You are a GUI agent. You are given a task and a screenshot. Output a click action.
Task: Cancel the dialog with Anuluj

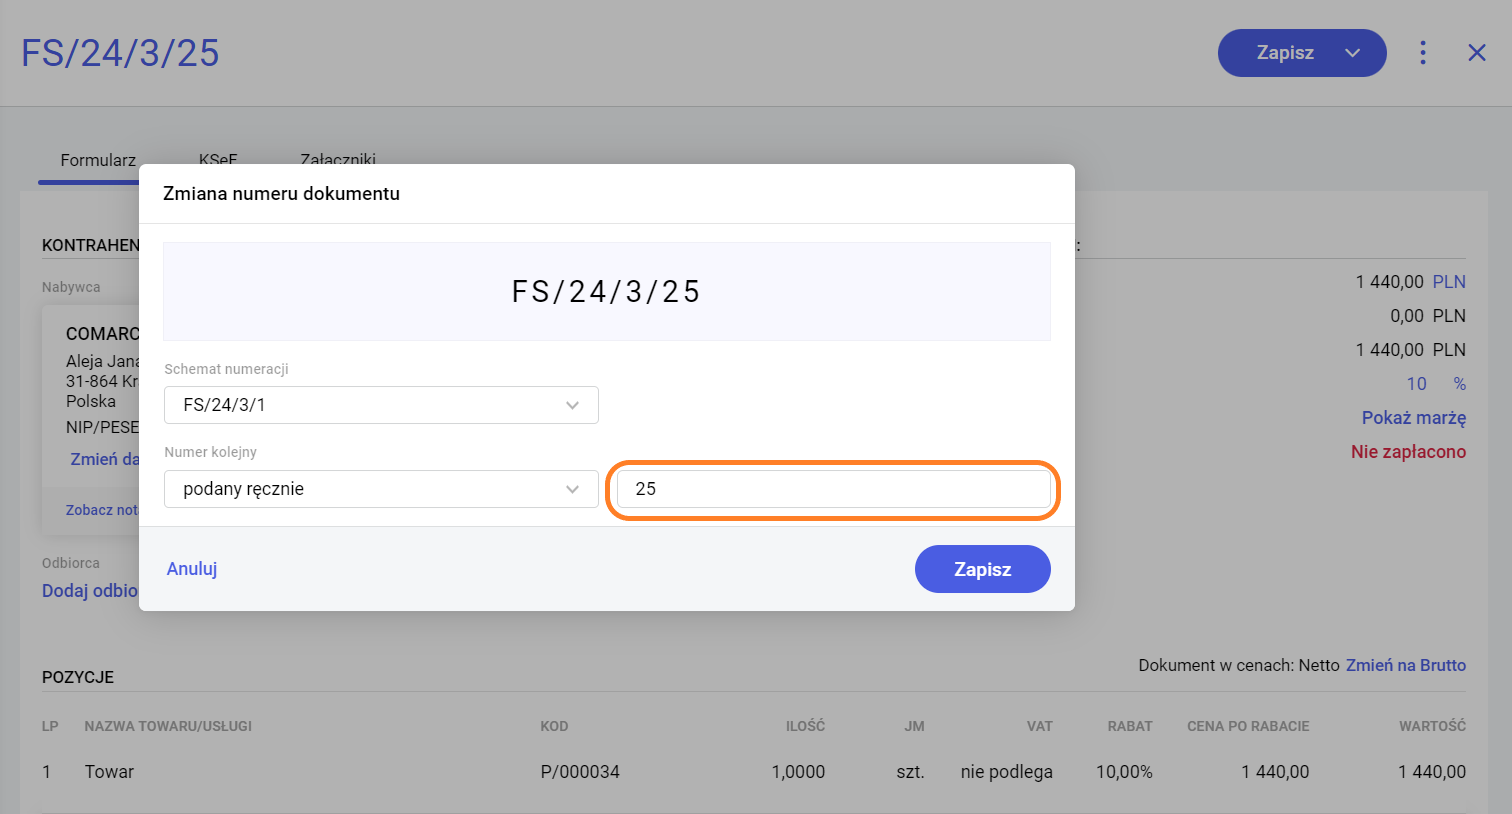[x=192, y=569]
